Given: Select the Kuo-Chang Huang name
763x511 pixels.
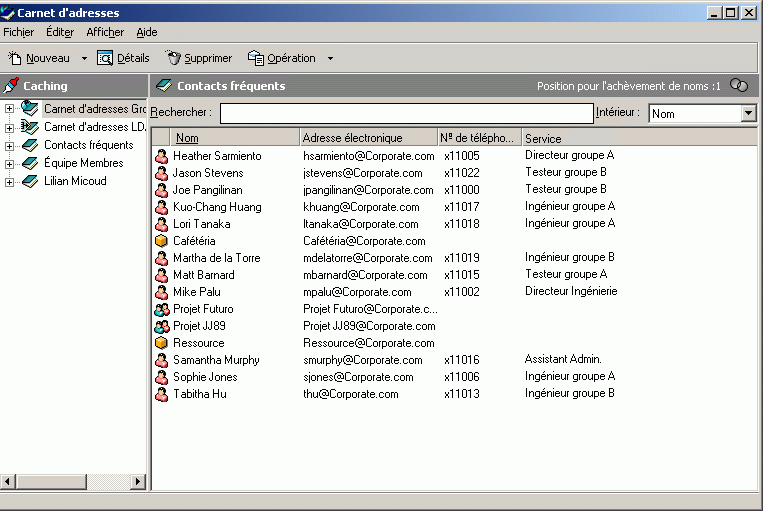Looking at the screenshot, I should [218, 207].
